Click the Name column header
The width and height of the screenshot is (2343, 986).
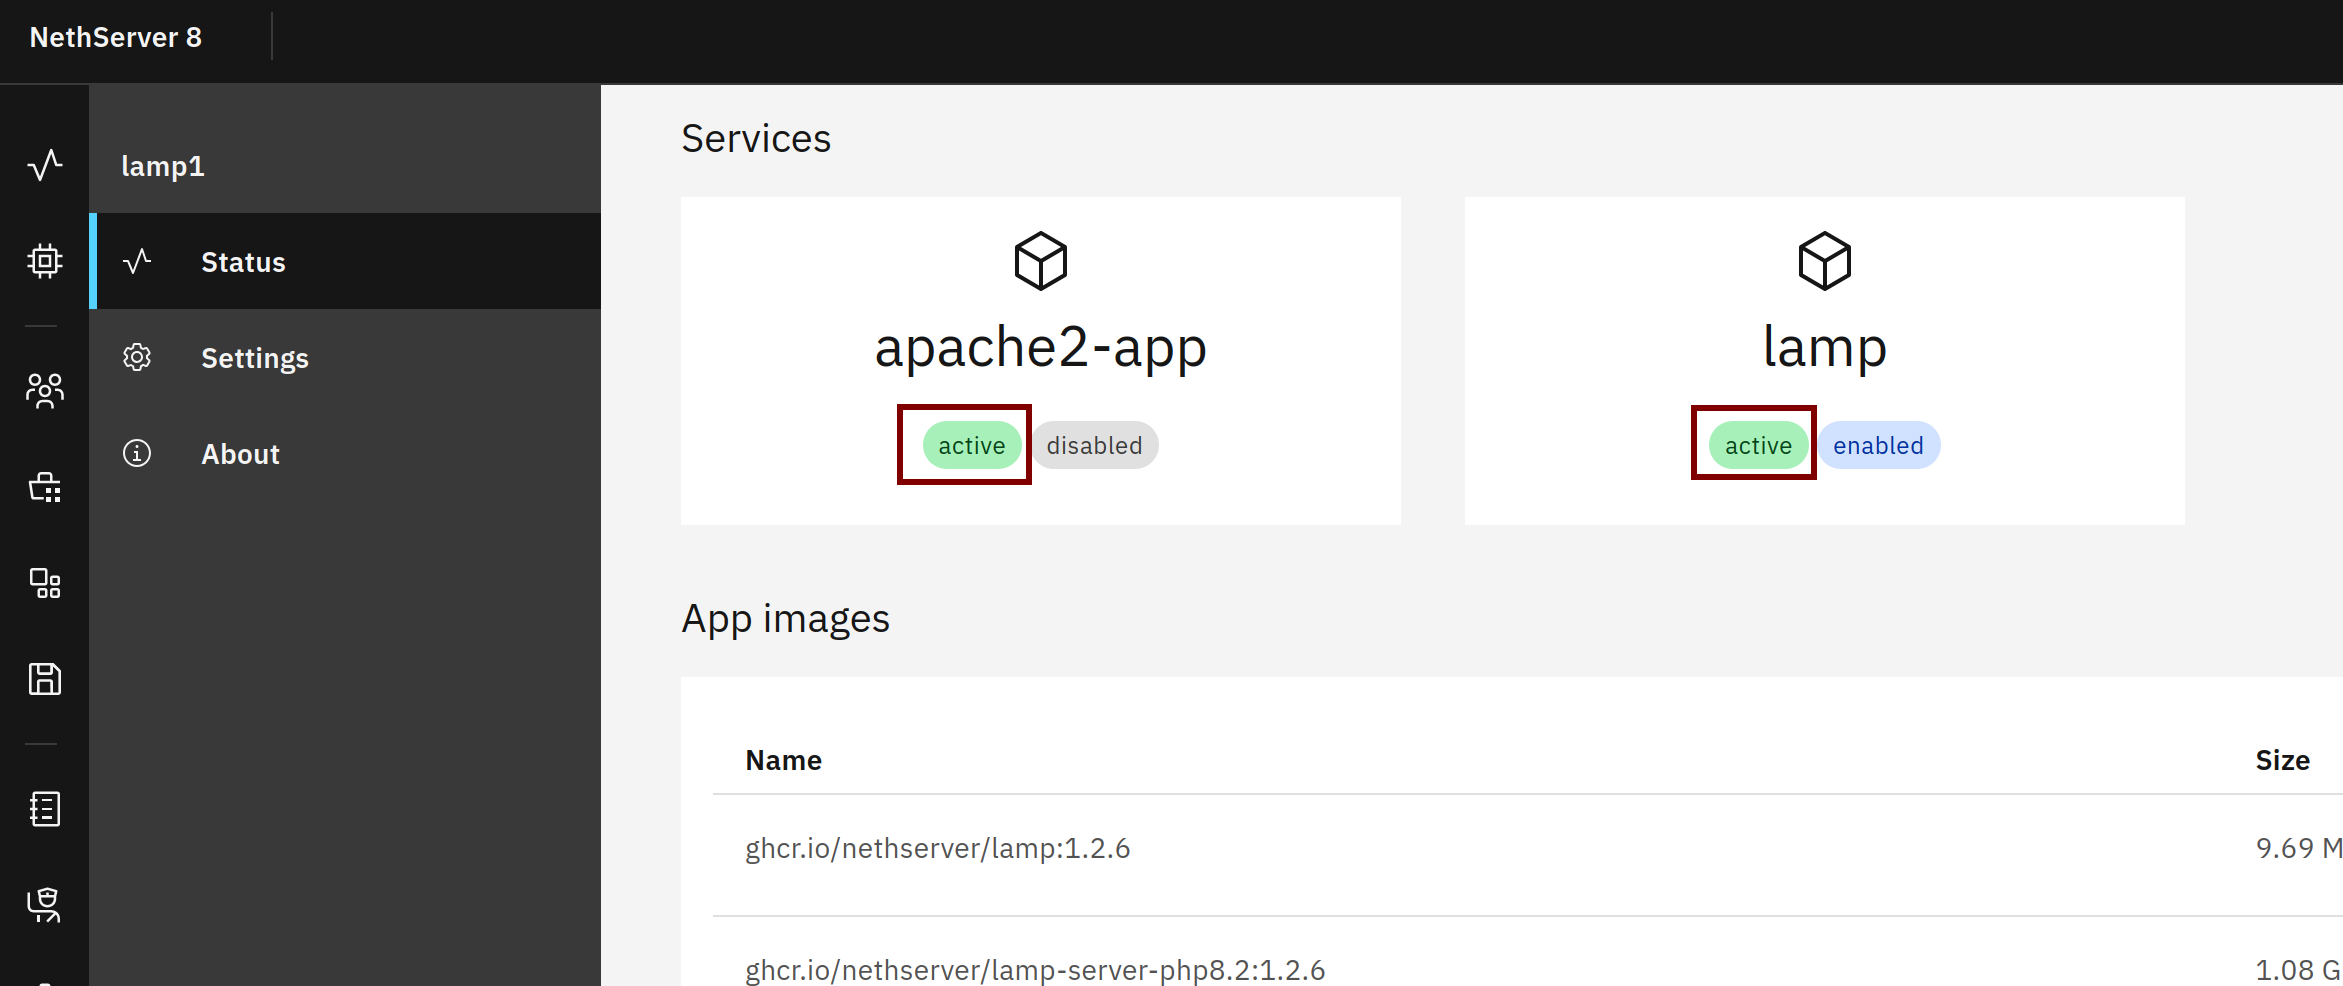[783, 761]
